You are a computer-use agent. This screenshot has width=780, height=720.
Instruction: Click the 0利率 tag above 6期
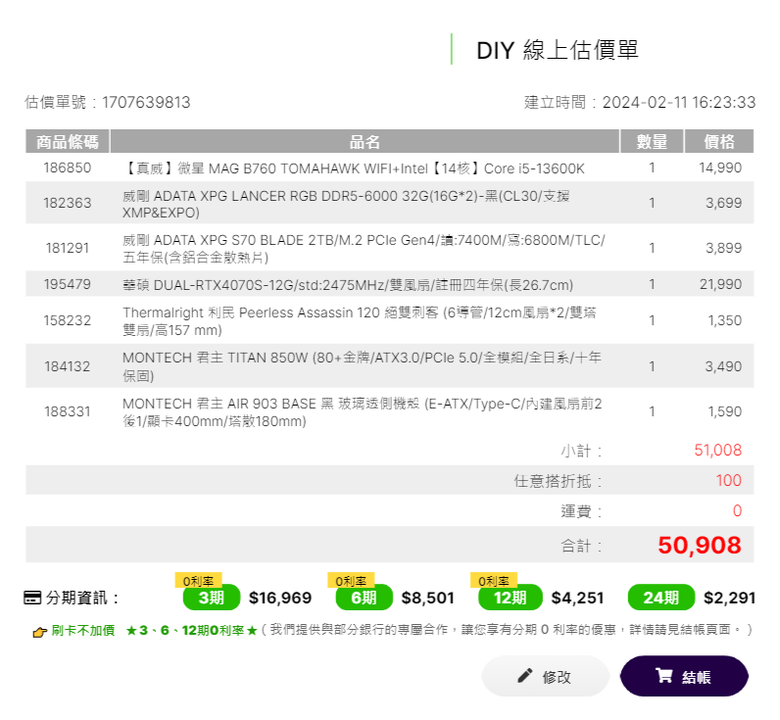(351, 580)
